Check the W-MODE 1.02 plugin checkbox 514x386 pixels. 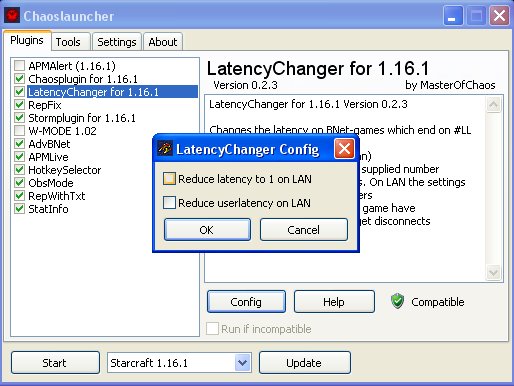[x=19, y=130]
